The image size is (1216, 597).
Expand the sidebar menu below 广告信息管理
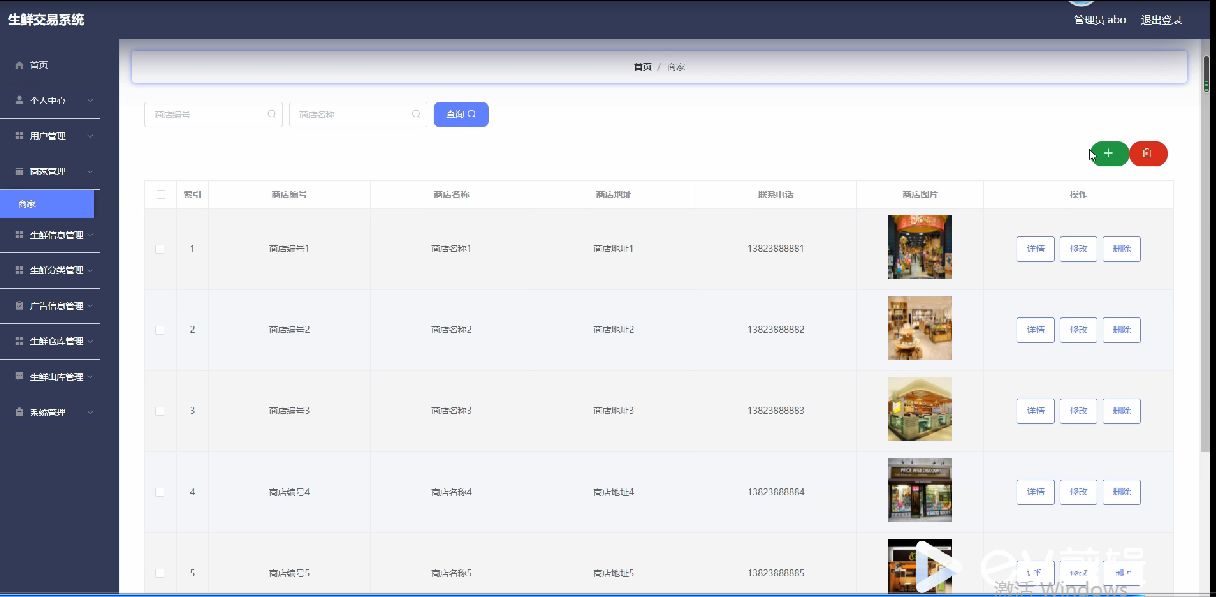tap(90, 341)
